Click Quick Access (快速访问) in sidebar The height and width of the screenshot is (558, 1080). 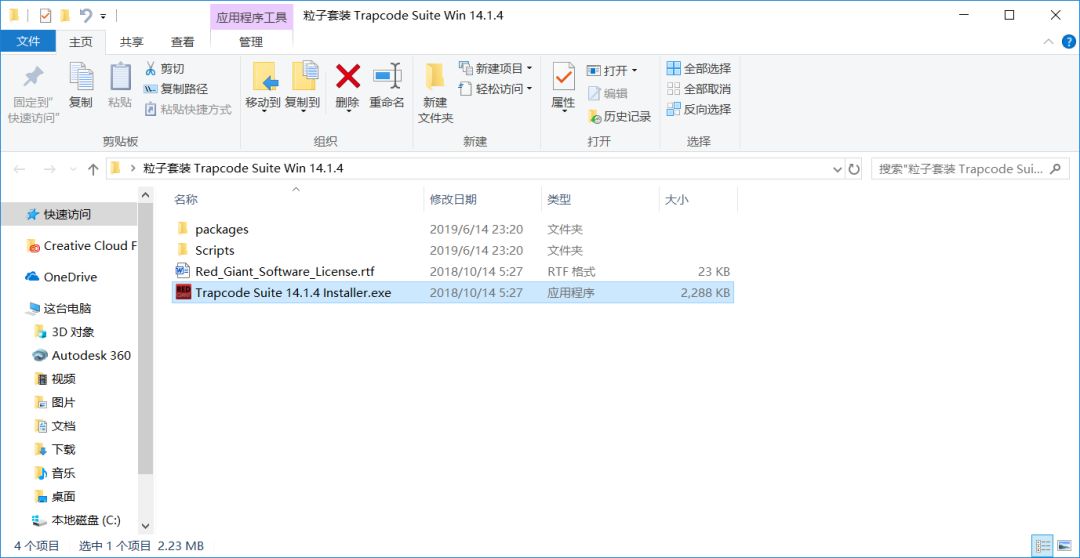(68, 214)
